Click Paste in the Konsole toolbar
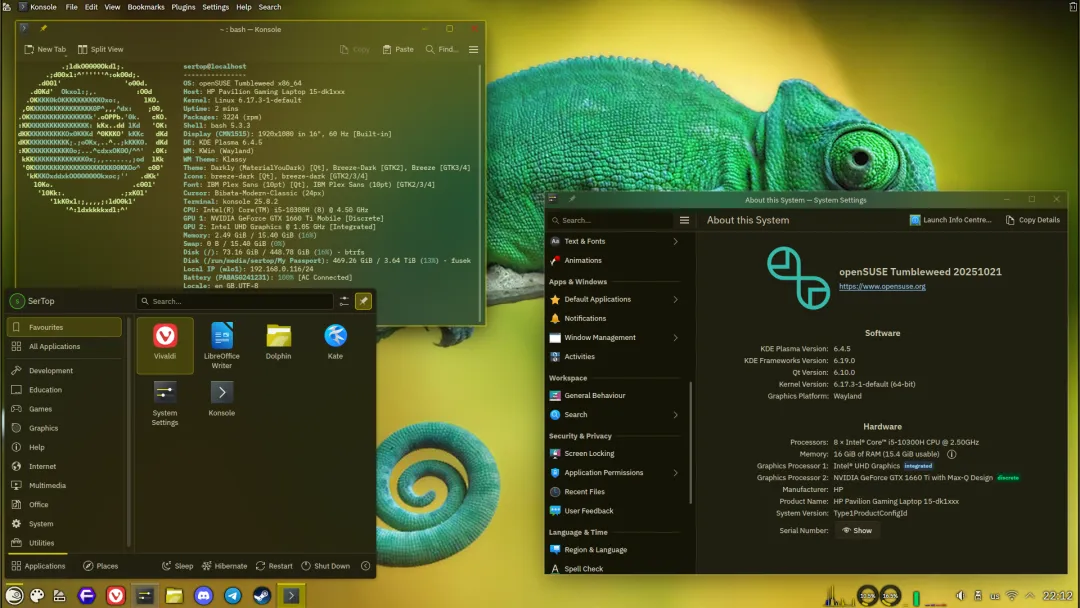Image resolution: width=1080 pixels, height=608 pixels. (398, 50)
